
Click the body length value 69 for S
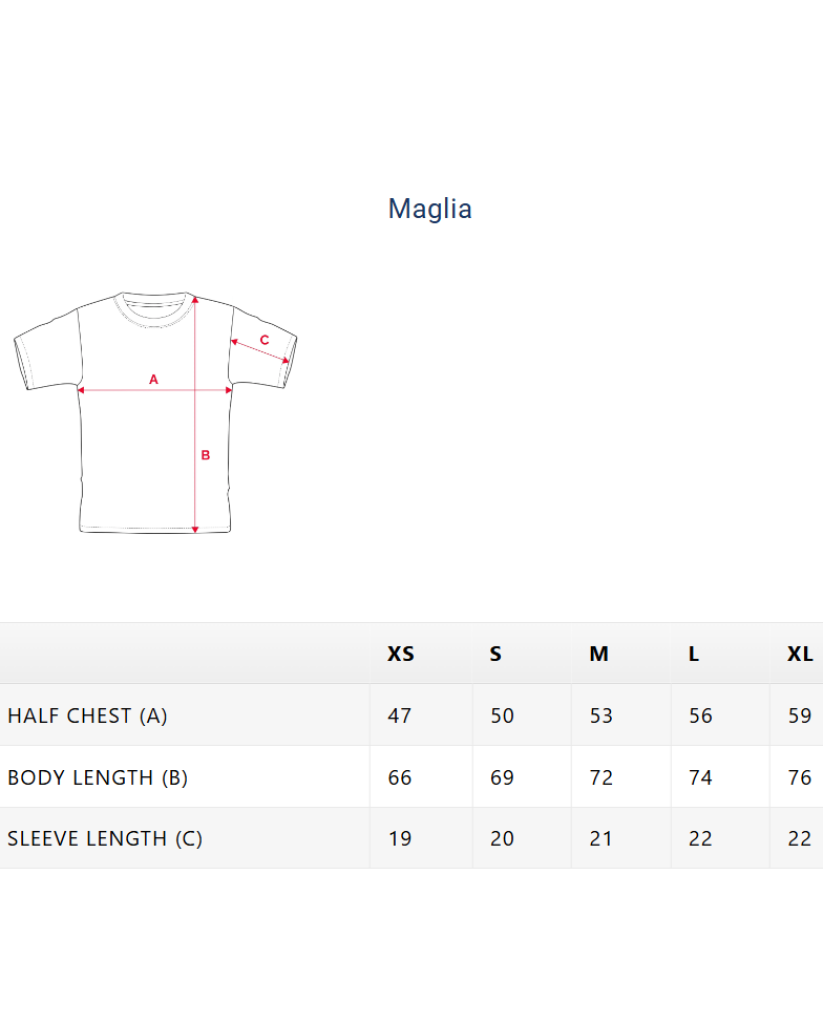pos(502,777)
